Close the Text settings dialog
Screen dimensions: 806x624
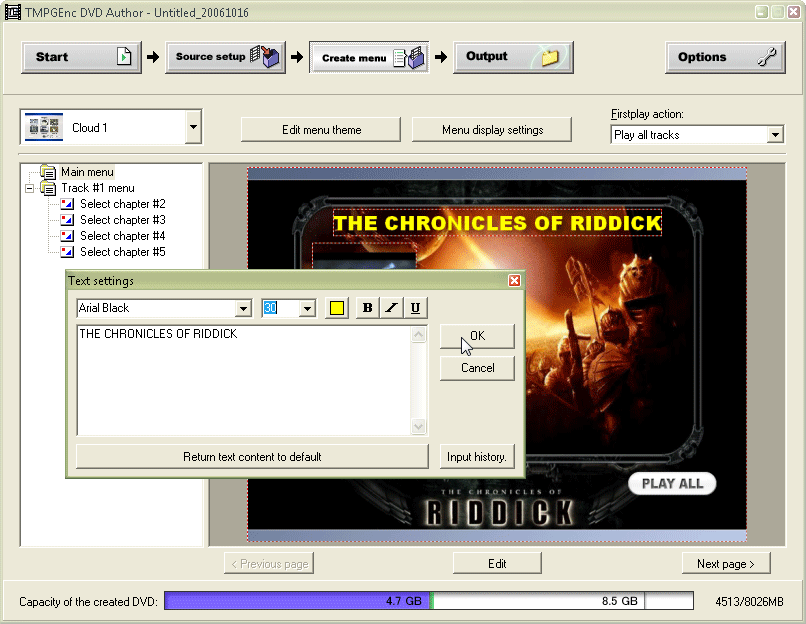514,281
